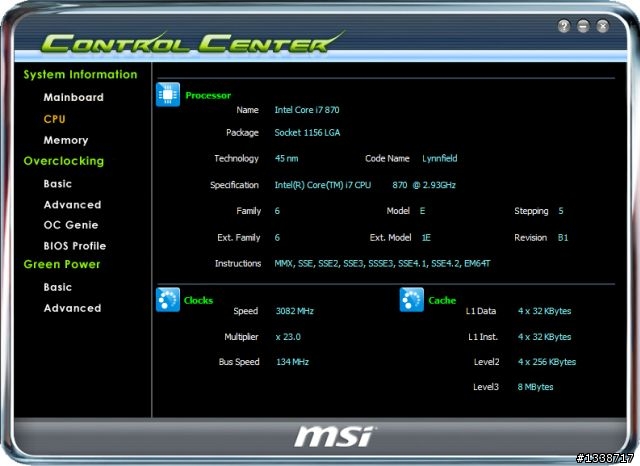Click the Model value E

tap(422, 211)
